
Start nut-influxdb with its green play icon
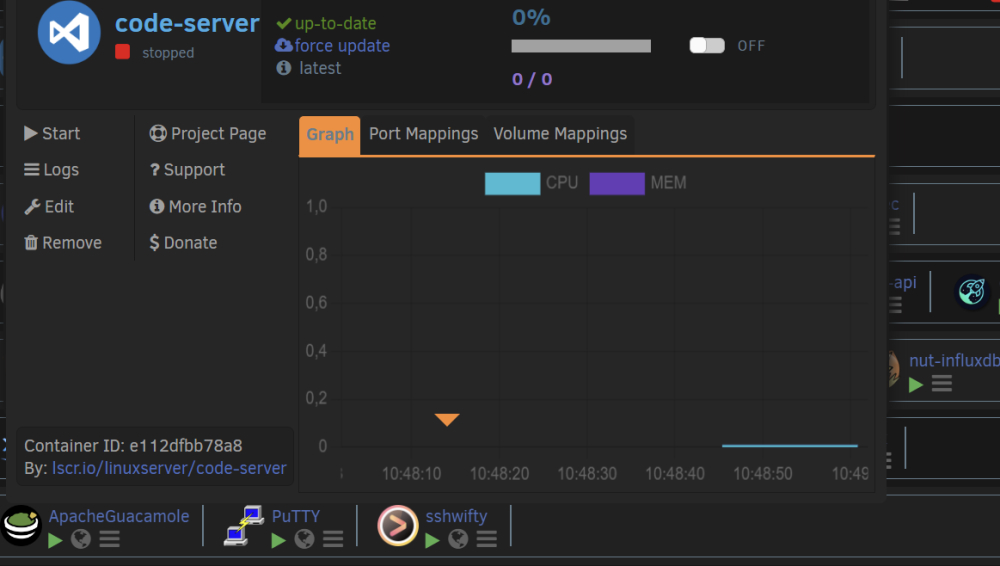916,385
